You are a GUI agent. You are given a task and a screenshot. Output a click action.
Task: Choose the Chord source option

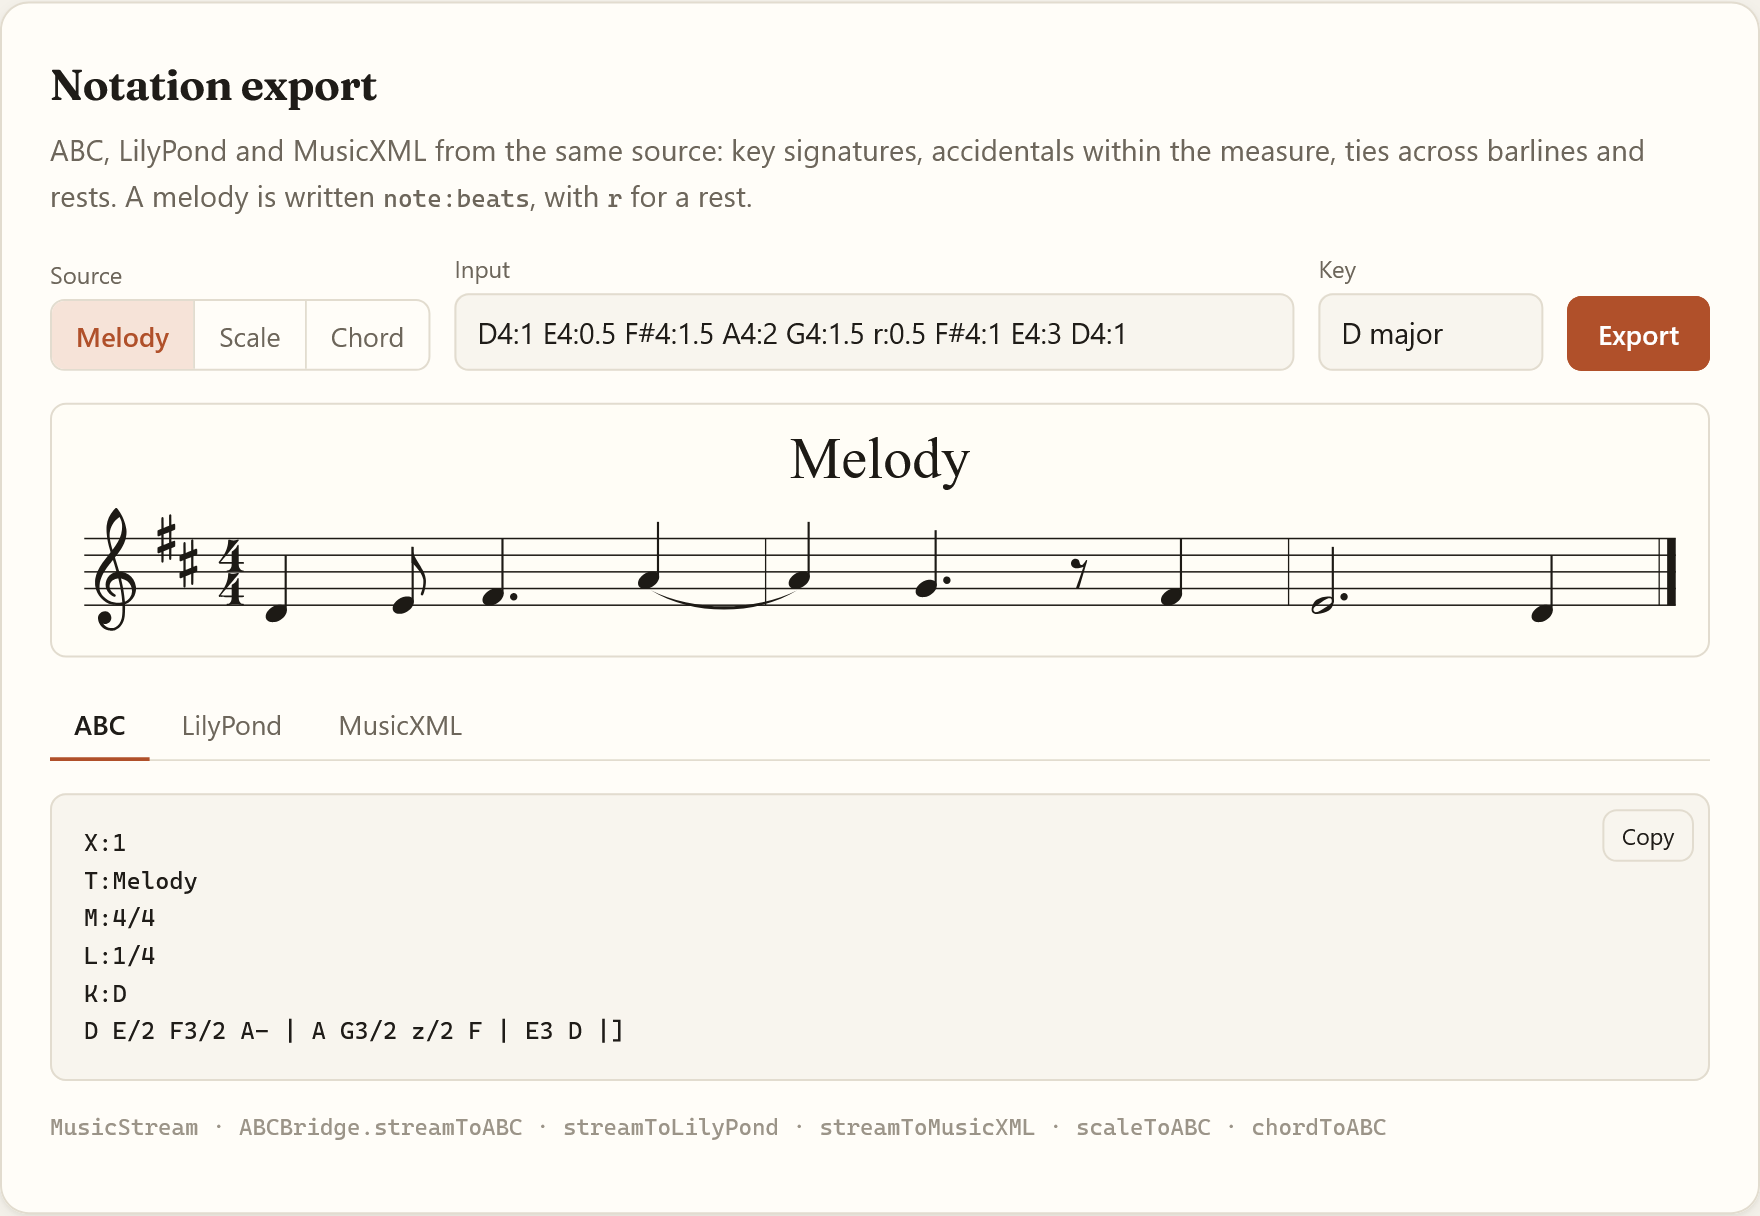coord(367,336)
